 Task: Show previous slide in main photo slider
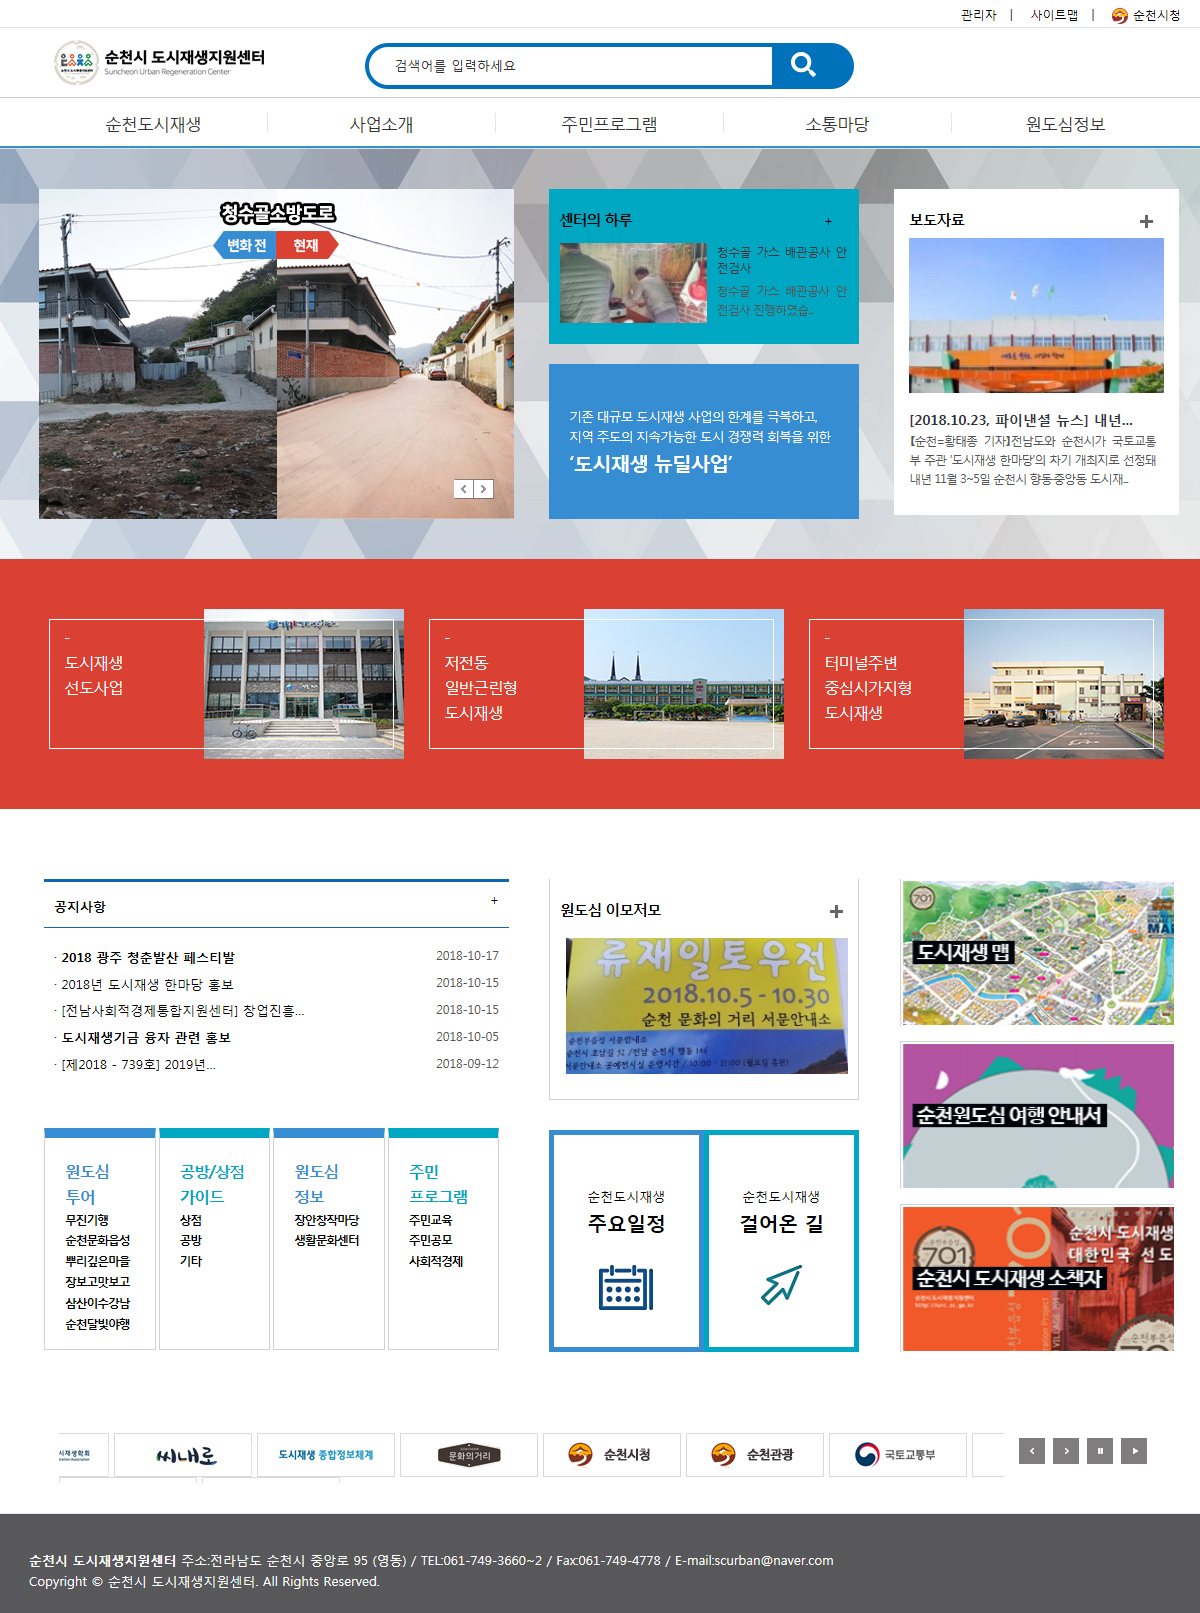[x=464, y=489]
